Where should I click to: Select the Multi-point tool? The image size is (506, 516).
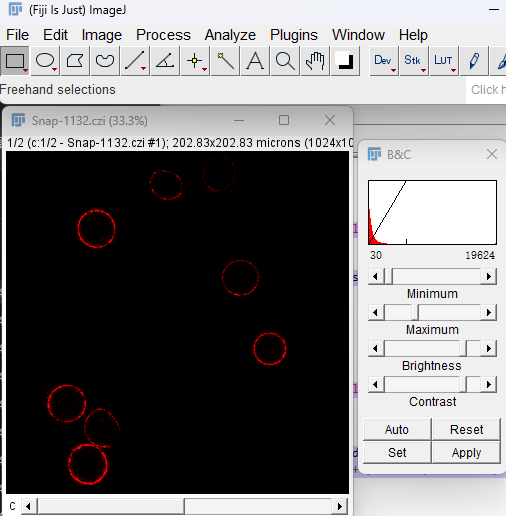195,61
